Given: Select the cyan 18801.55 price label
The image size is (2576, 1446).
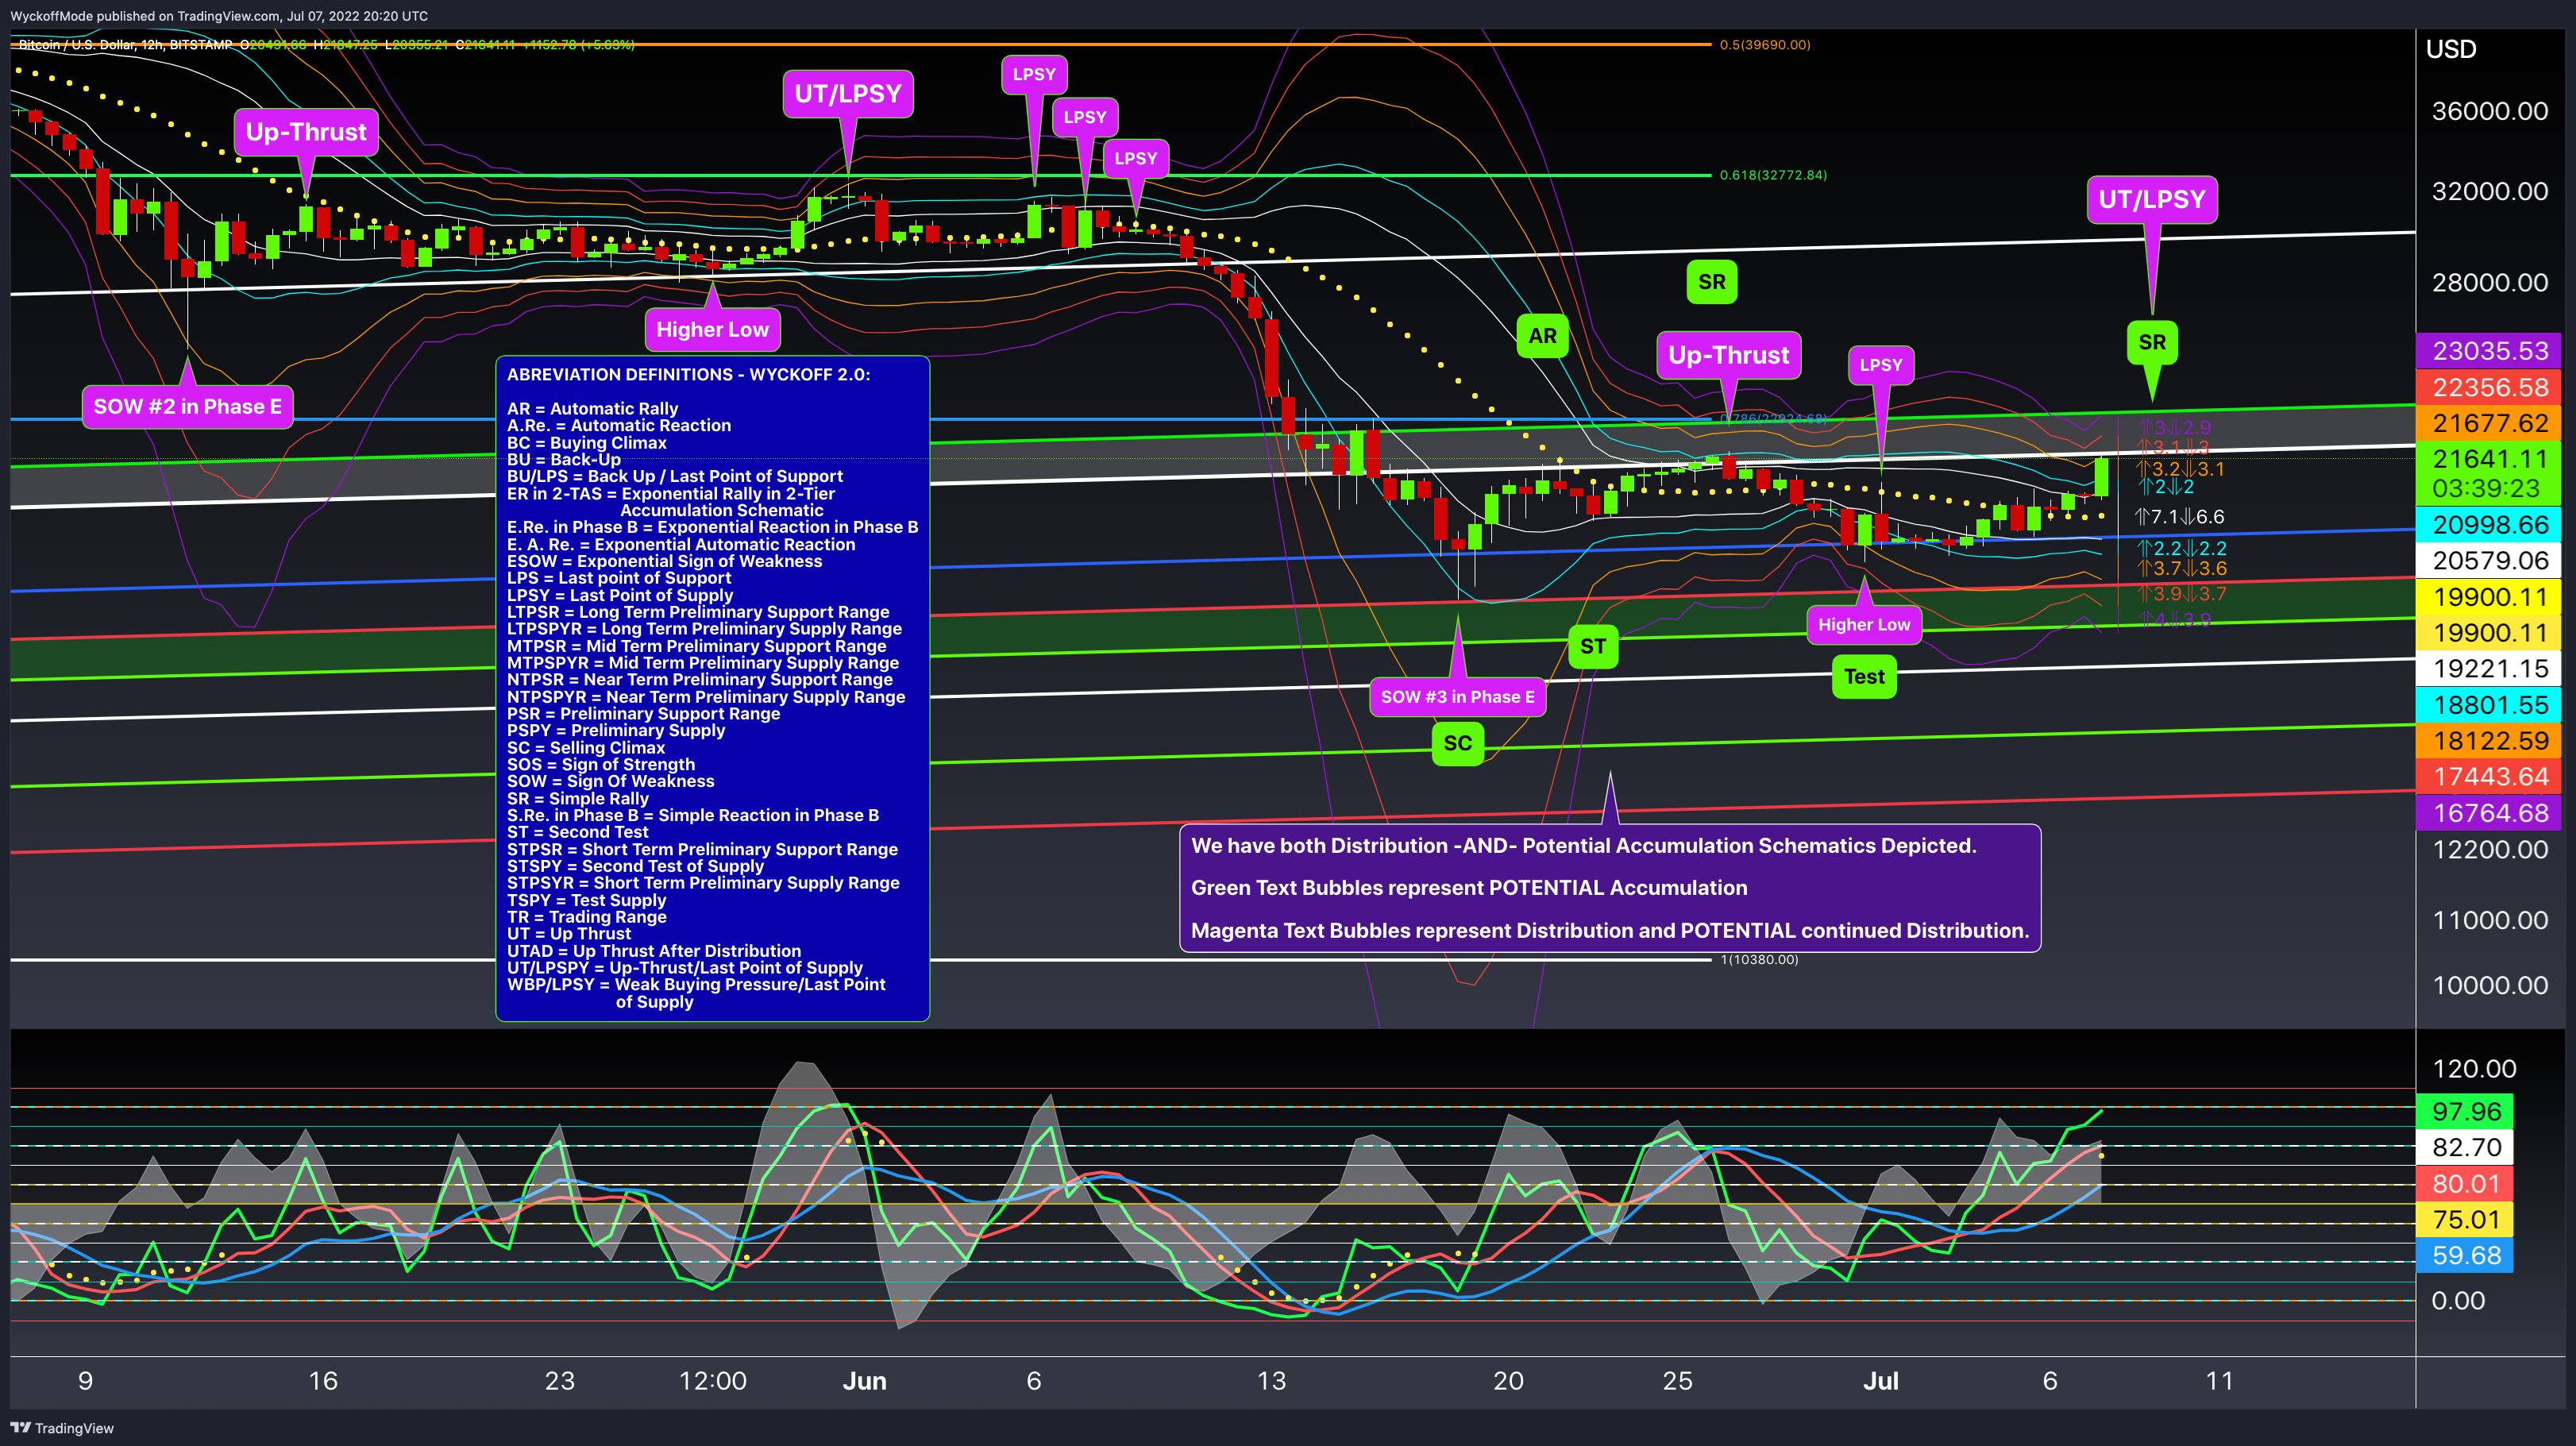Looking at the screenshot, I should [2489, 705].
